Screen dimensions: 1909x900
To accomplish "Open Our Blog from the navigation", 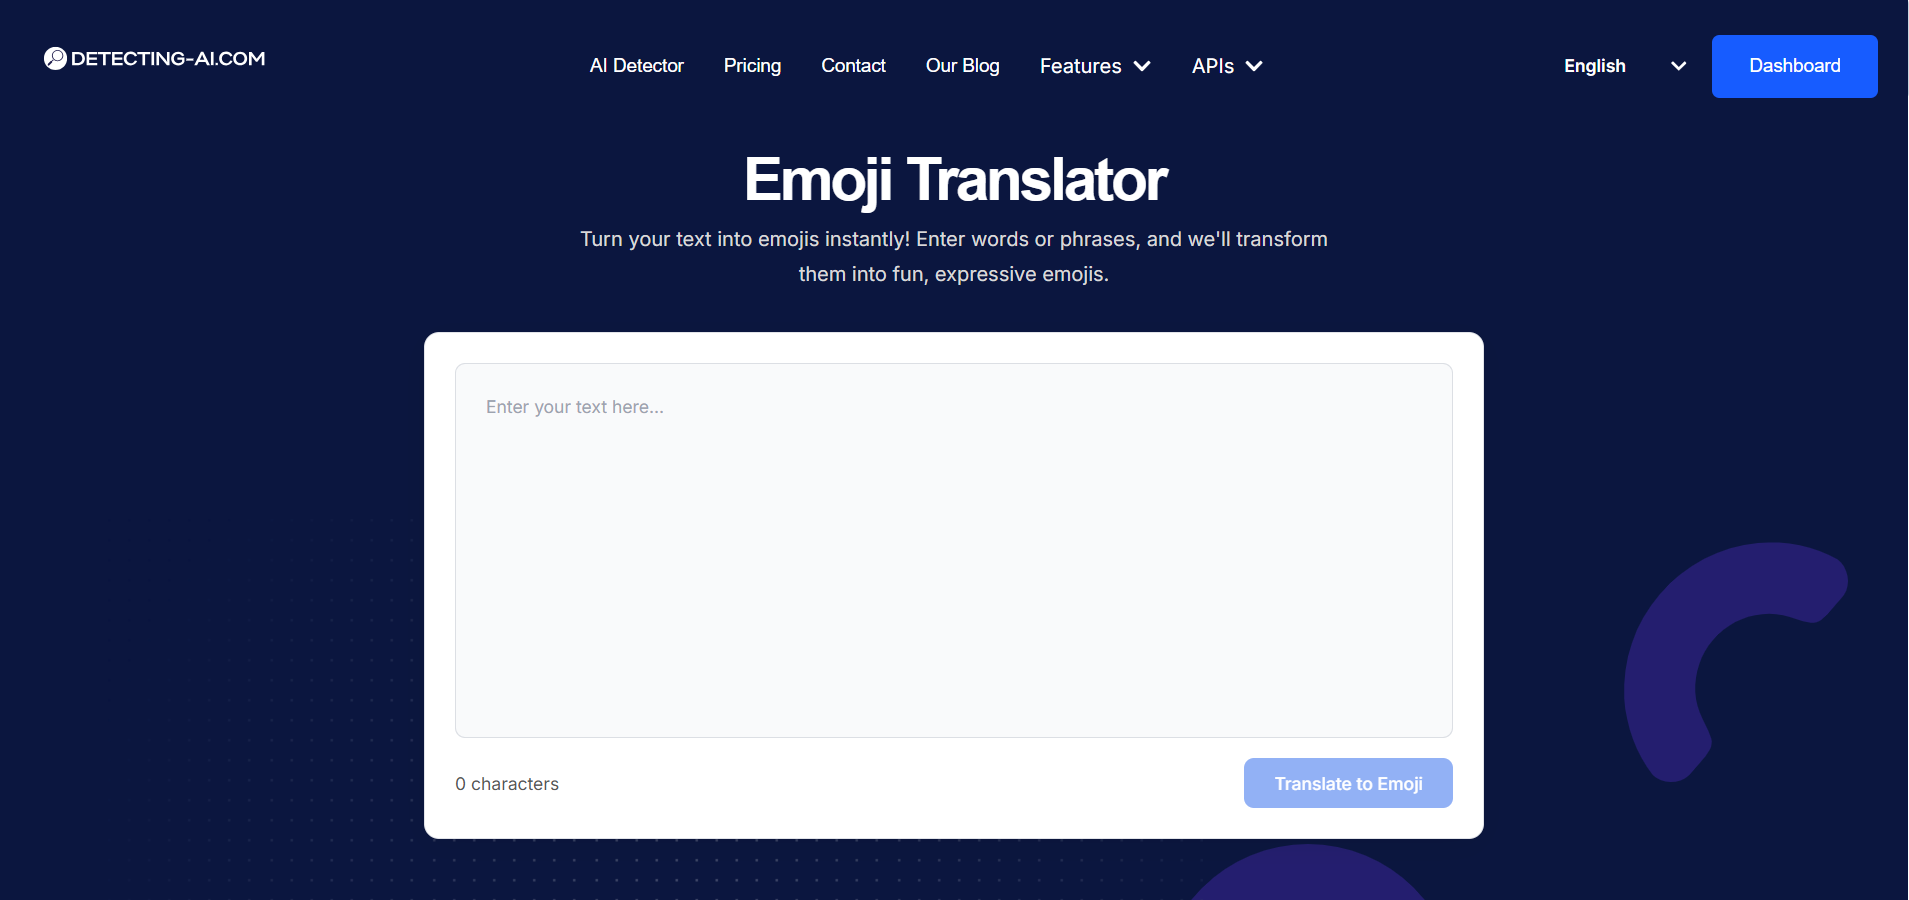I will click(962, 66).
